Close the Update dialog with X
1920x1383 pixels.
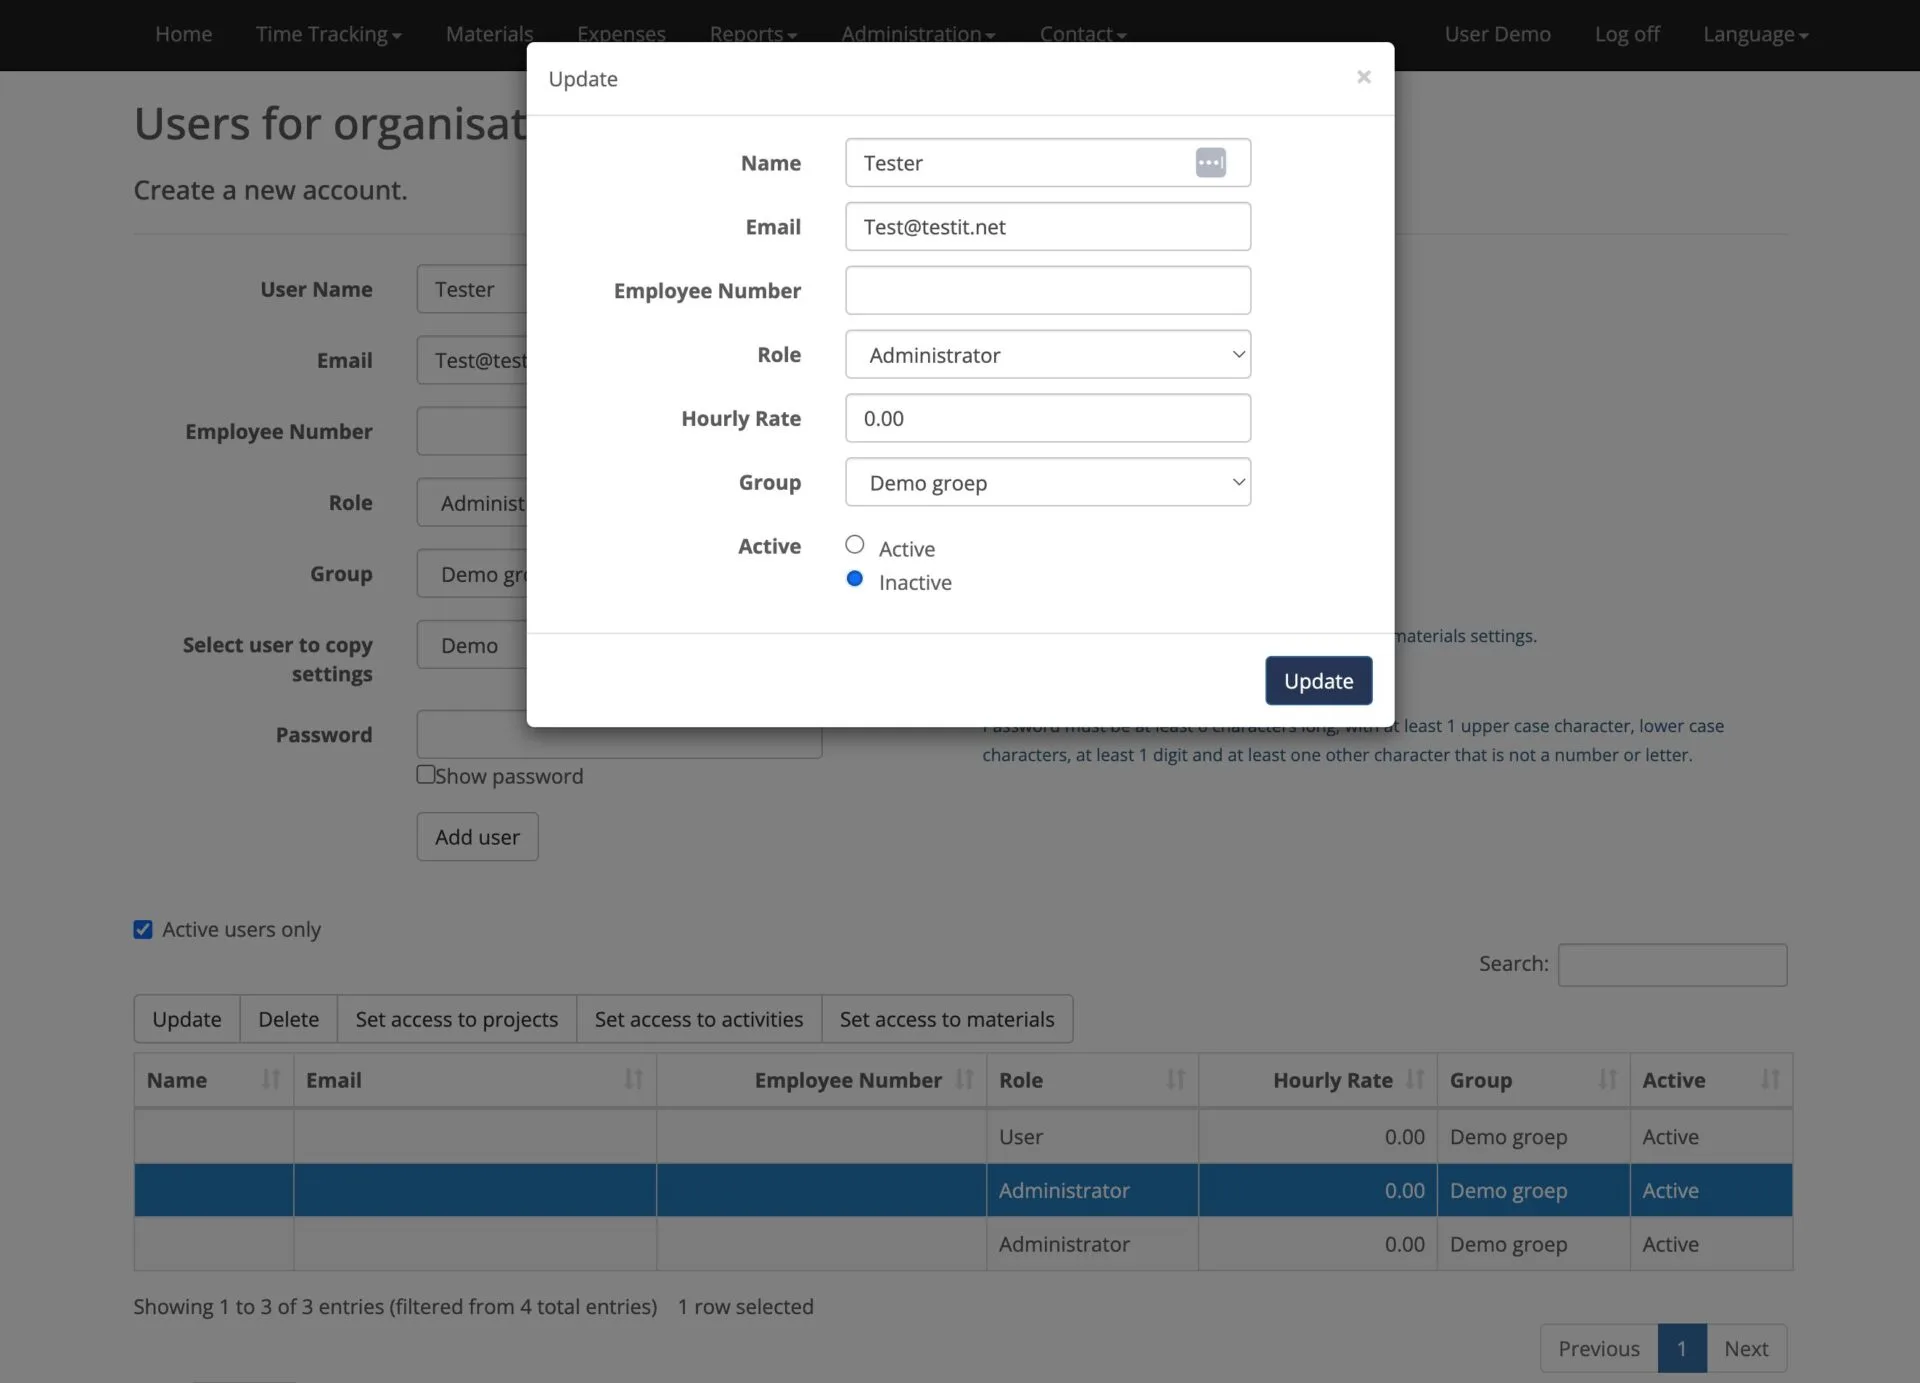coord(1363,77)
